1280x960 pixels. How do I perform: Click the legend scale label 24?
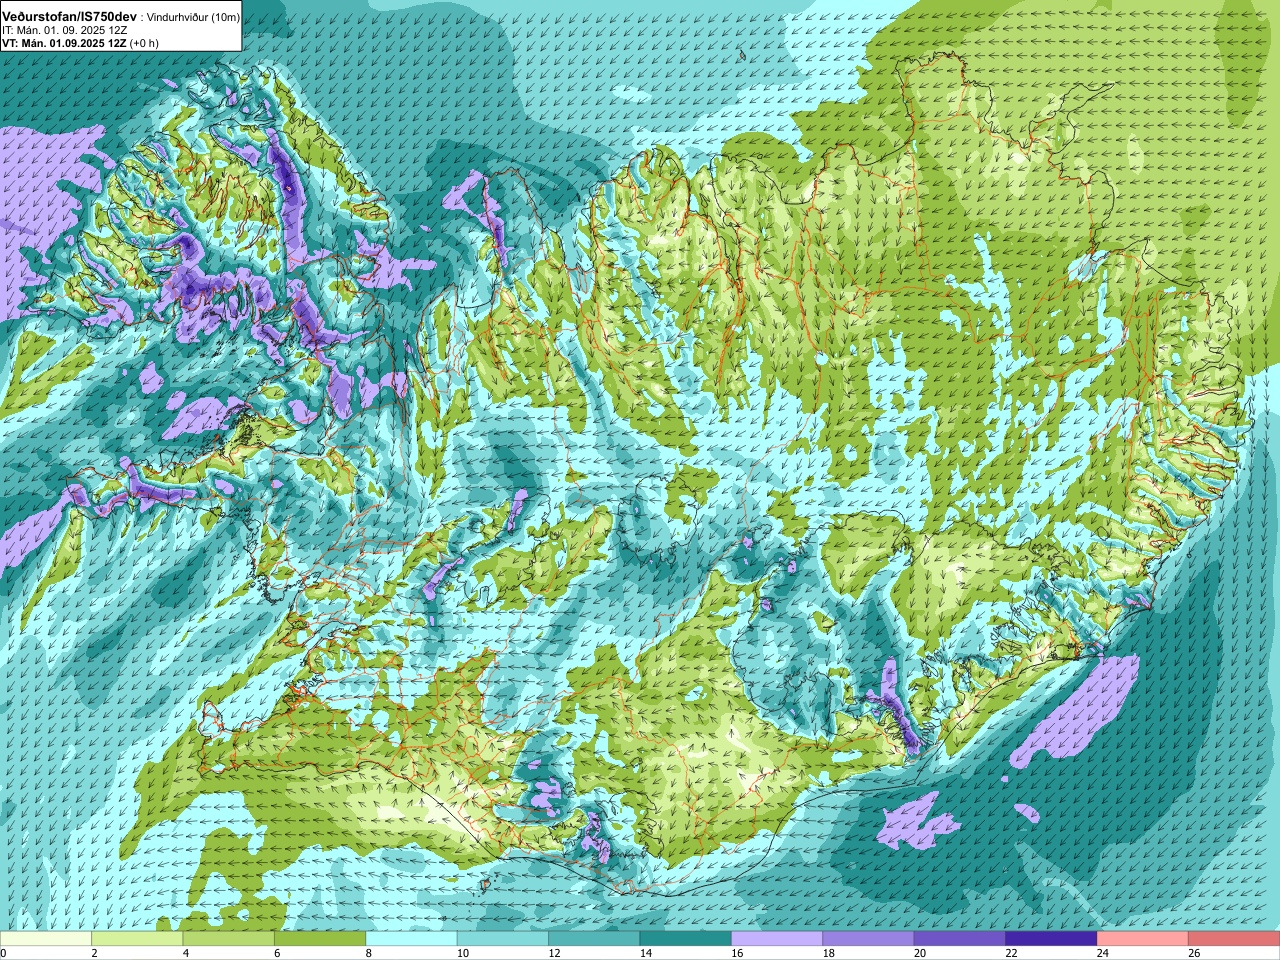pos(1103,953)
